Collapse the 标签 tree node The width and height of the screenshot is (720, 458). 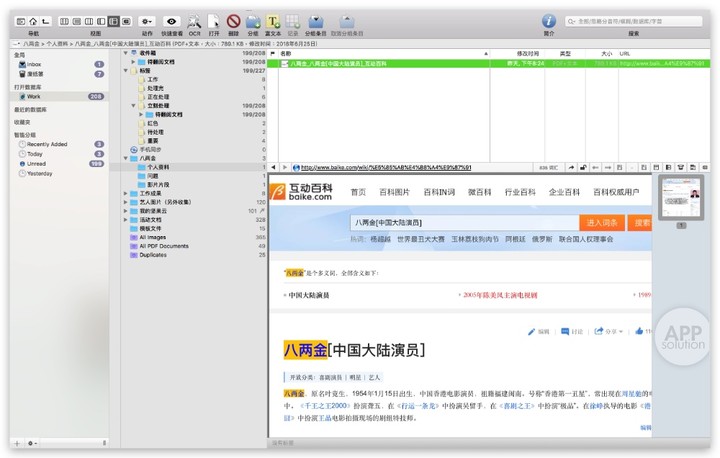click(x=125, y=70)
